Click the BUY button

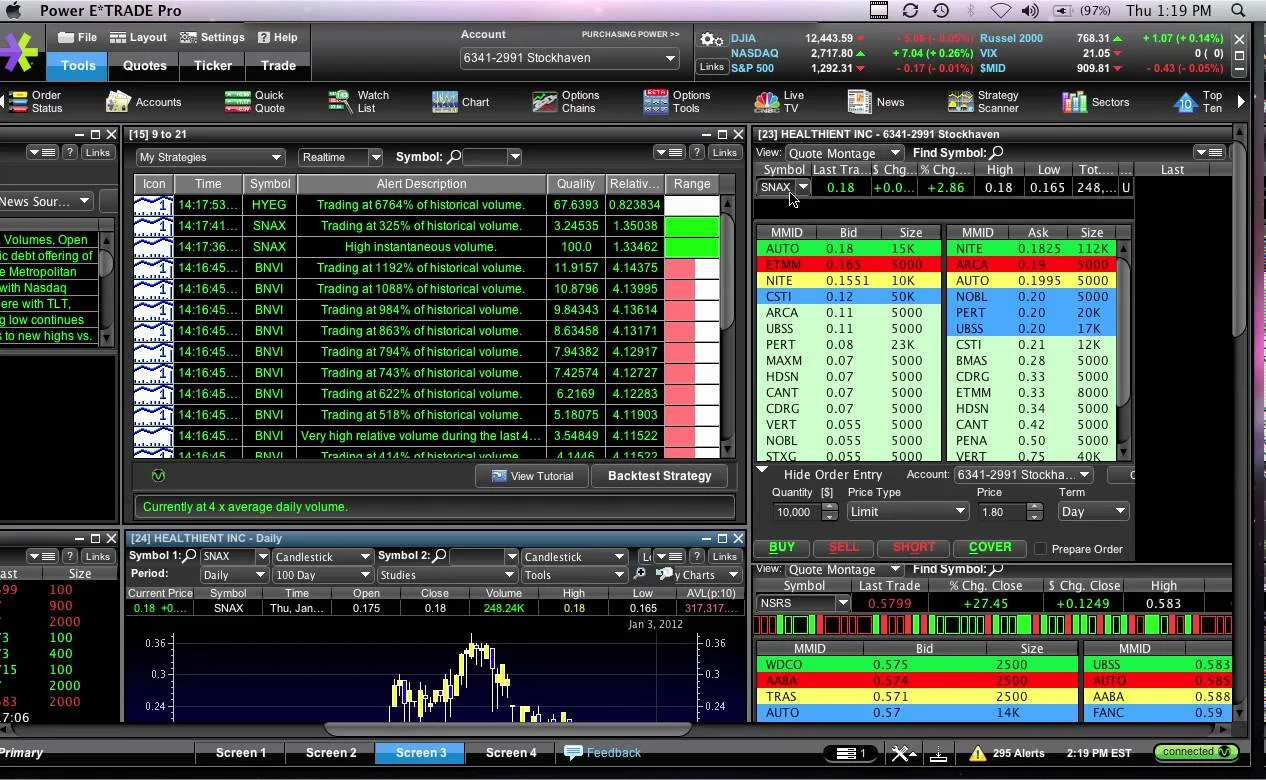coord(783,548)
